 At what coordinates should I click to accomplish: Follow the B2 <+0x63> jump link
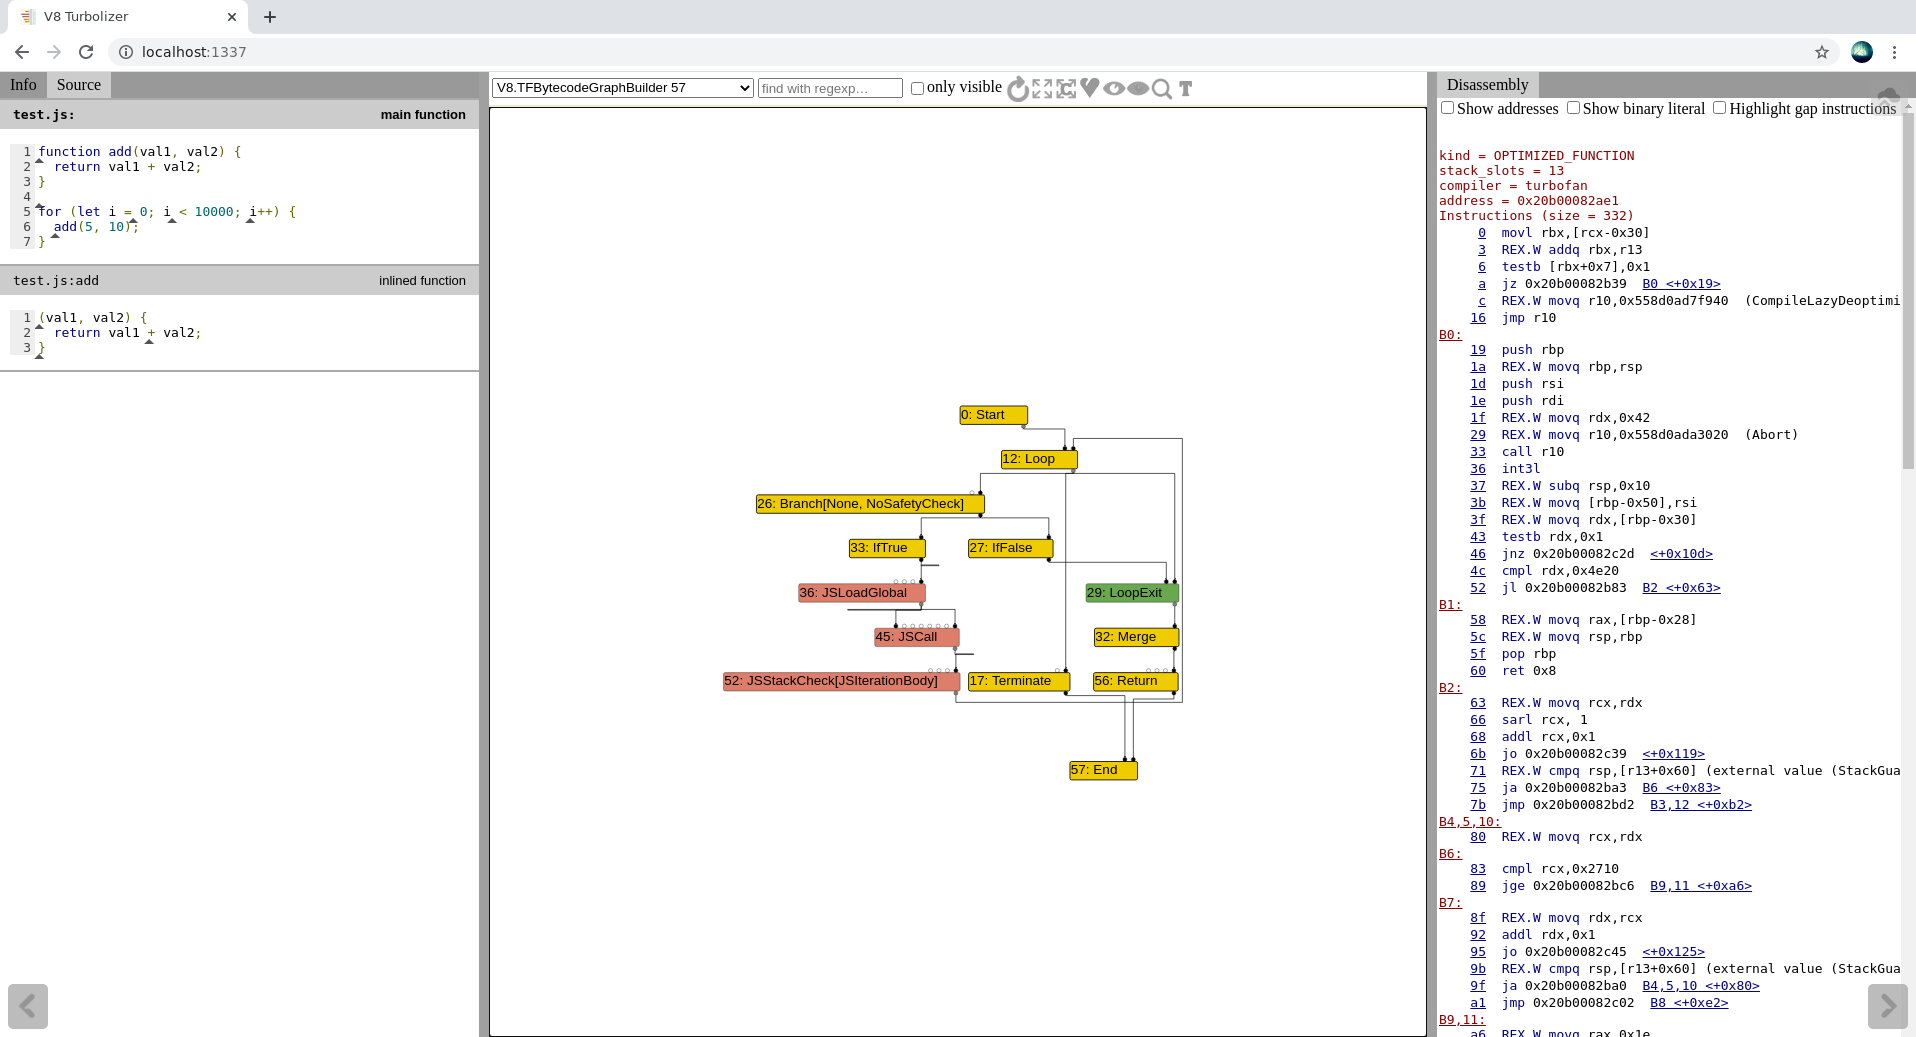coord(1681,588)
